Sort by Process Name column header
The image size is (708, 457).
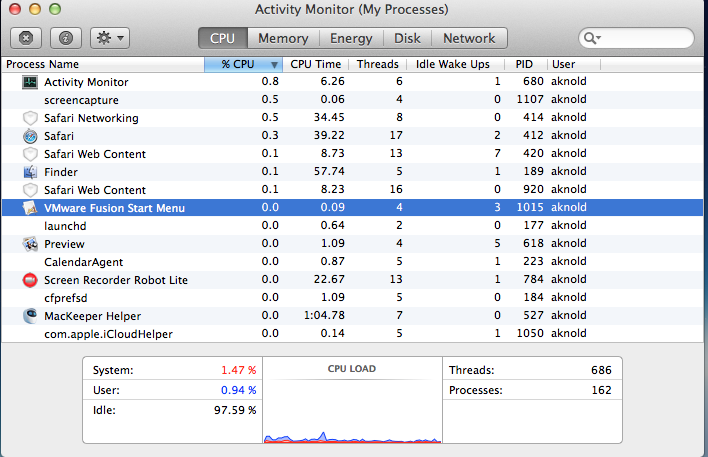tap(103, 64)
